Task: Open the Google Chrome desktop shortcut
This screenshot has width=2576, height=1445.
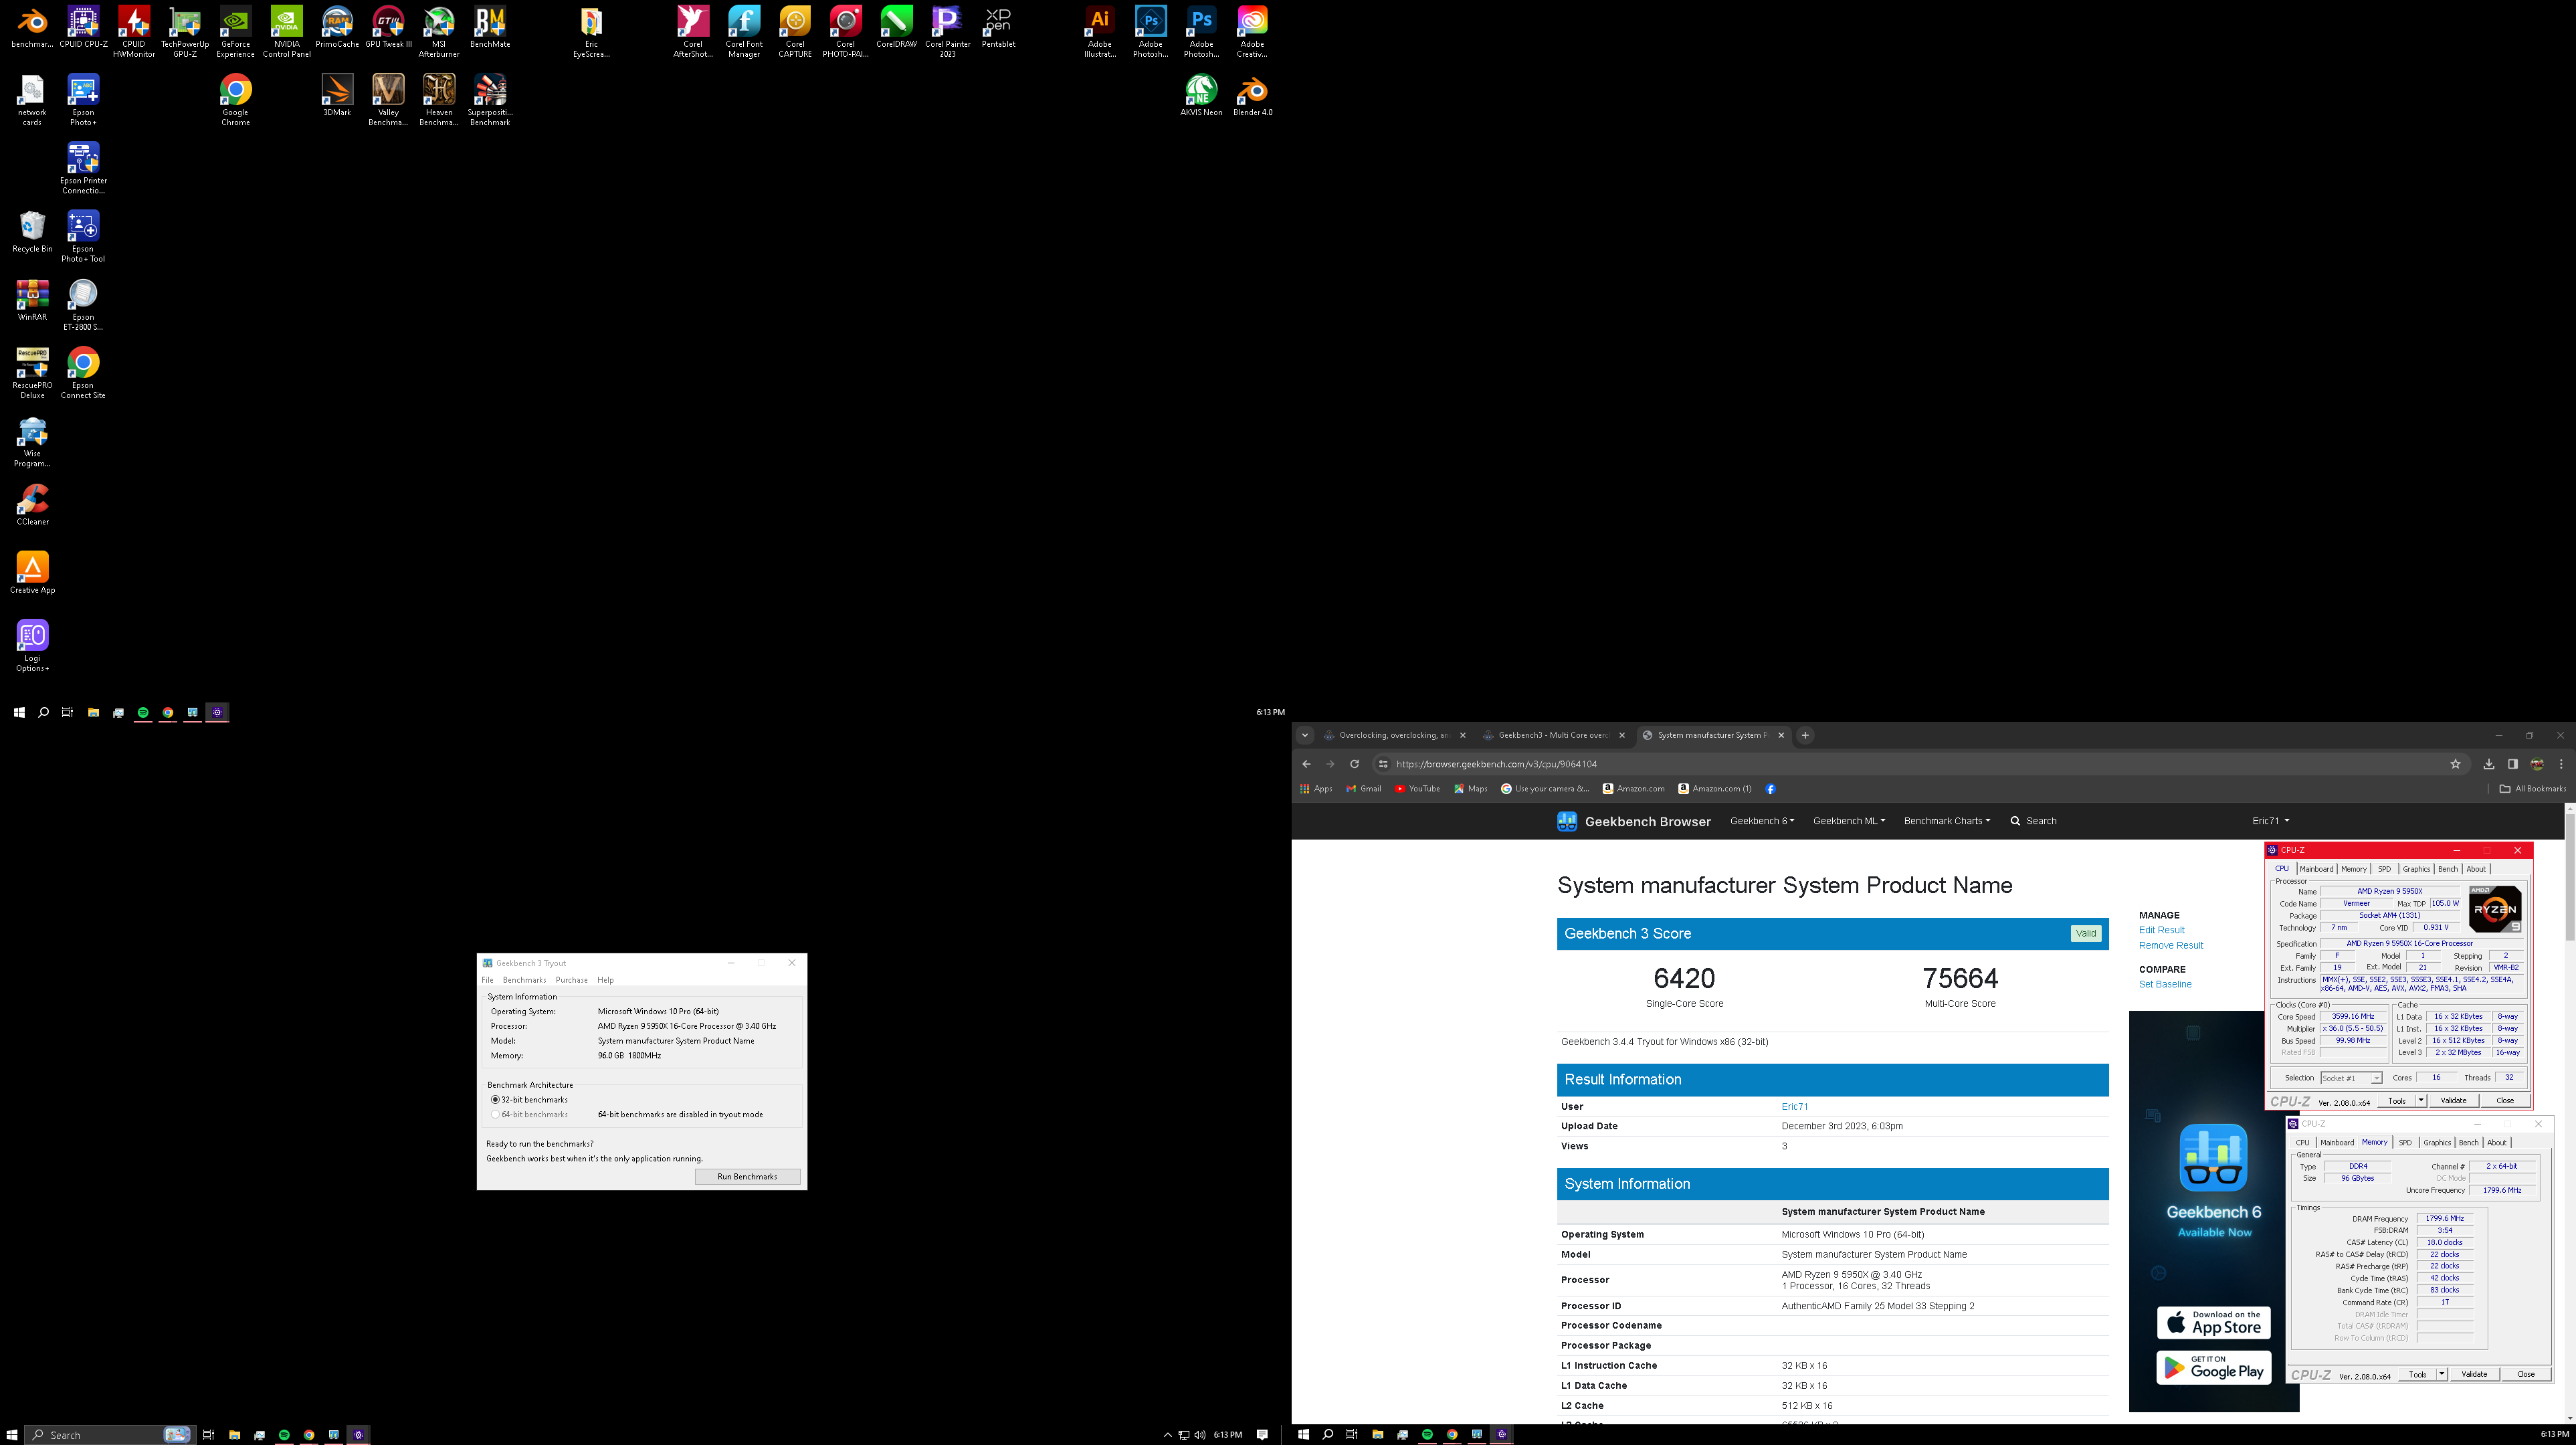Action: coord(236,100)
